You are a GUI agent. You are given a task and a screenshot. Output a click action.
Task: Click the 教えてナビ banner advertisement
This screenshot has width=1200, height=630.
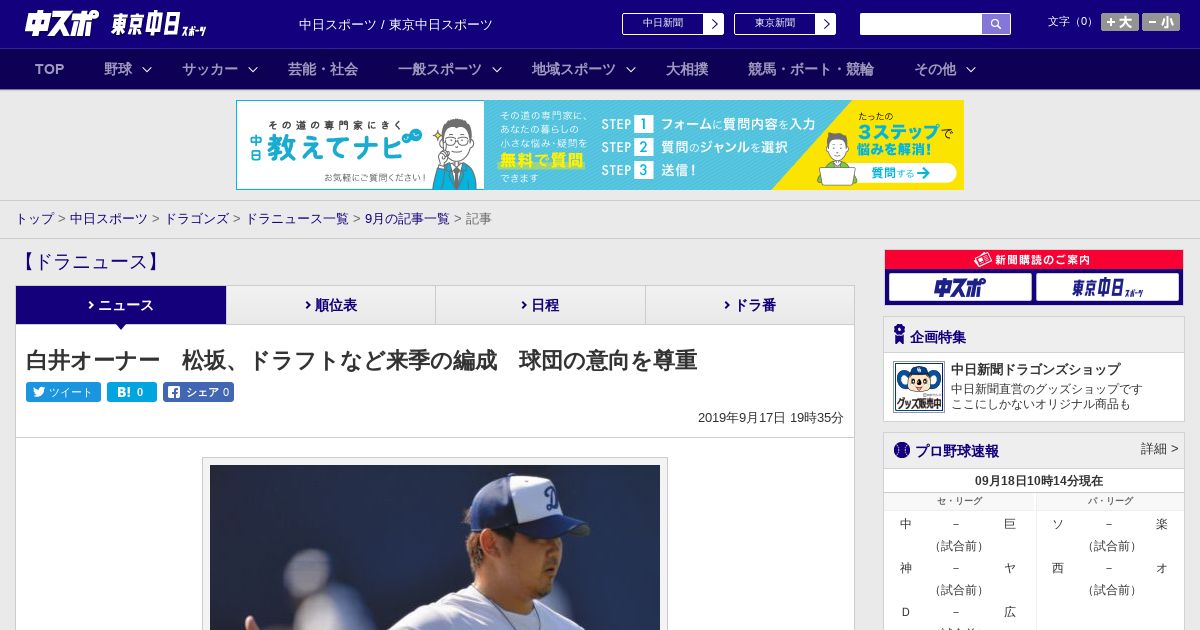point(600,145)
